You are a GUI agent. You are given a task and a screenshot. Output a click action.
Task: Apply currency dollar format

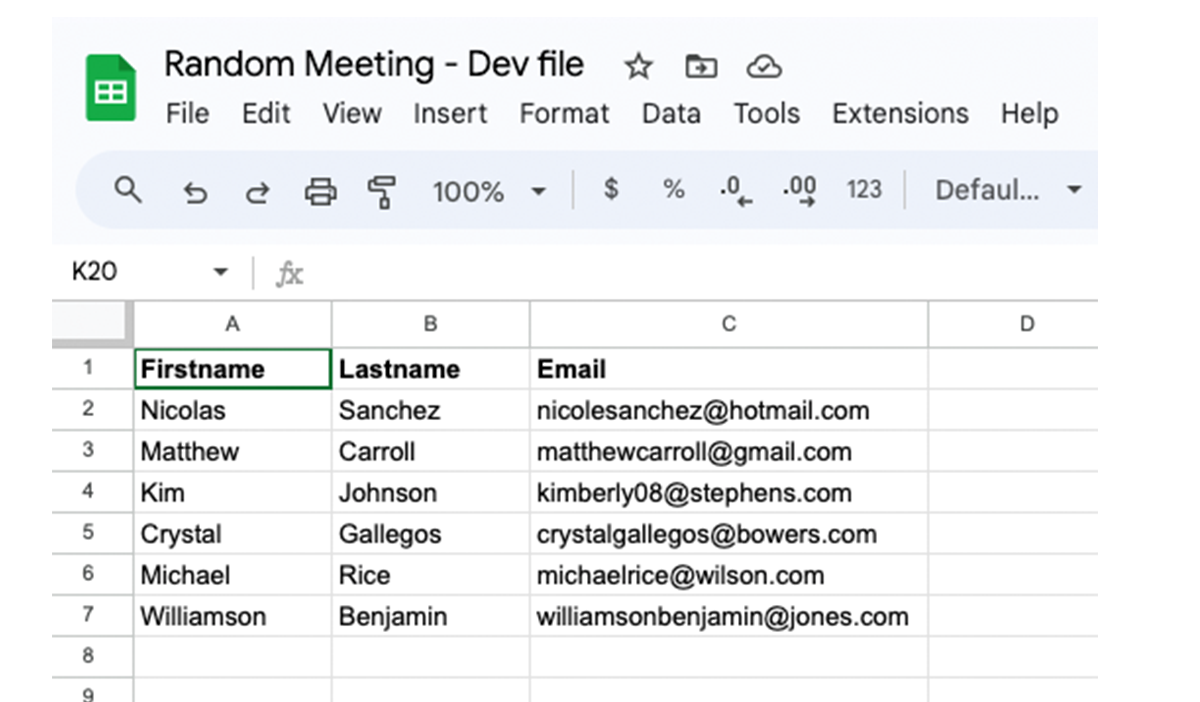click(611, 189)
